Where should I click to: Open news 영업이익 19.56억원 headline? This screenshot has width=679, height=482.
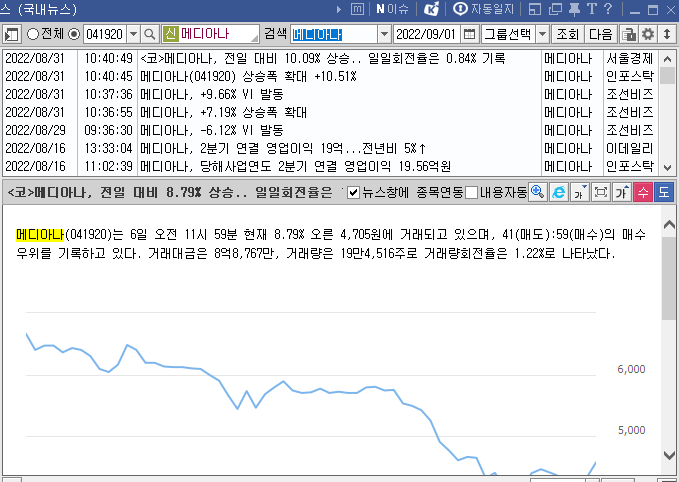(296, 166)
